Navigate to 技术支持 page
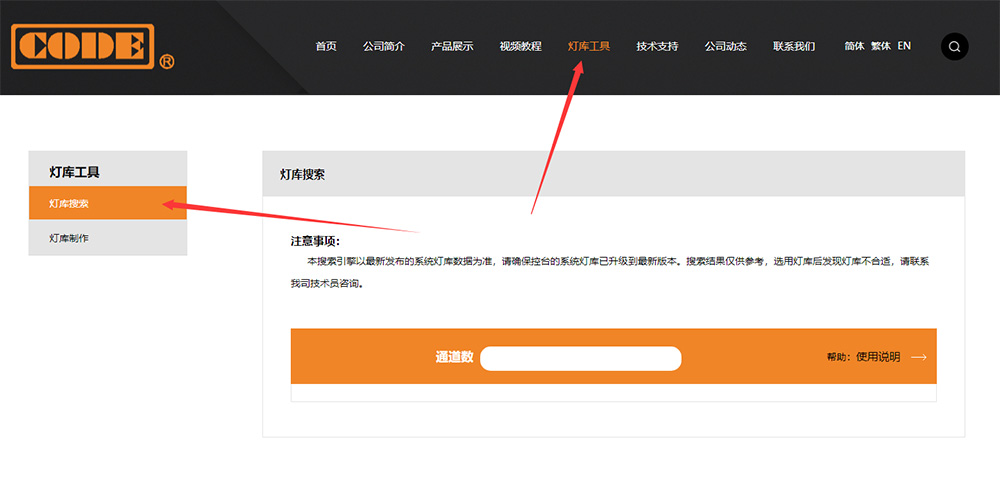 (x=657, y=47)
